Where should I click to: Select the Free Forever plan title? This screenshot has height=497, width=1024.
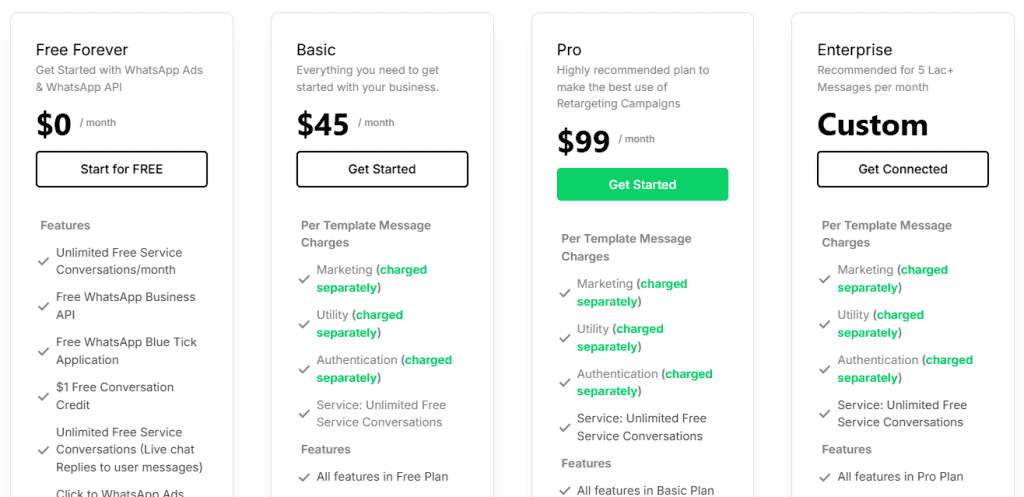tap(82, 50)
